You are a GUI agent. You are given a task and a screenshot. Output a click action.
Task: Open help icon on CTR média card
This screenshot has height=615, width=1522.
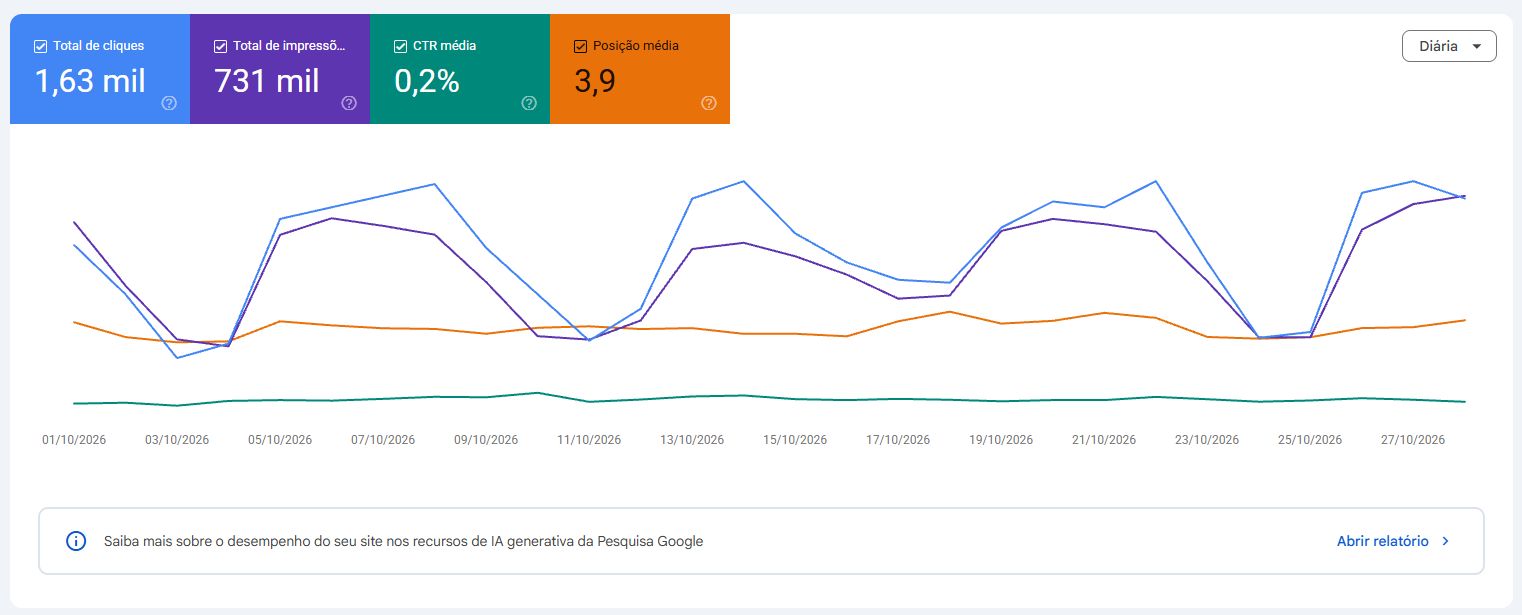point(529,103)
